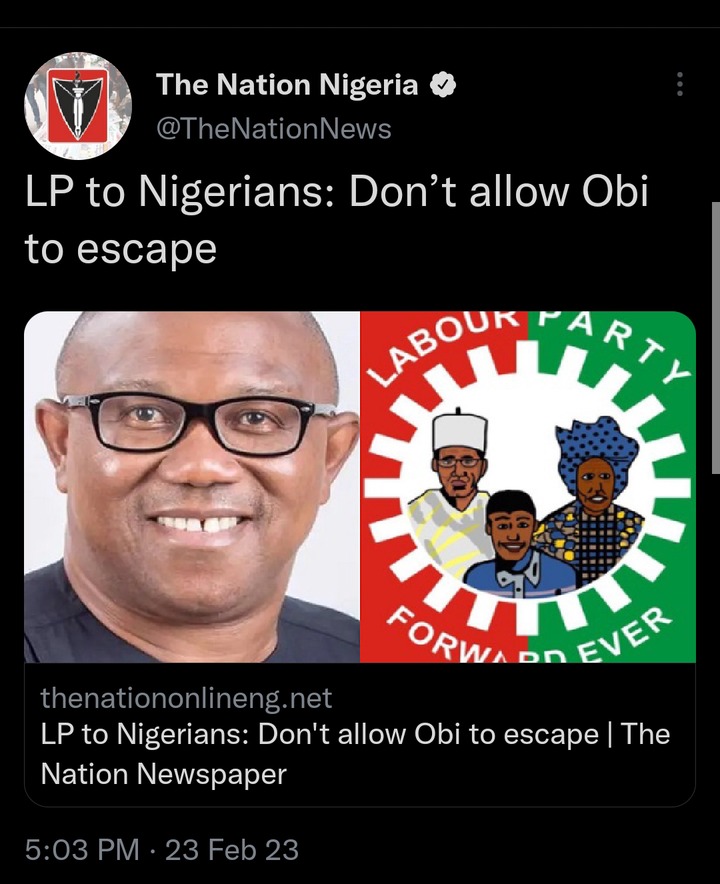
Task: Open The Nation Nigeria profile avatar
Action: (x=78, y=105)
